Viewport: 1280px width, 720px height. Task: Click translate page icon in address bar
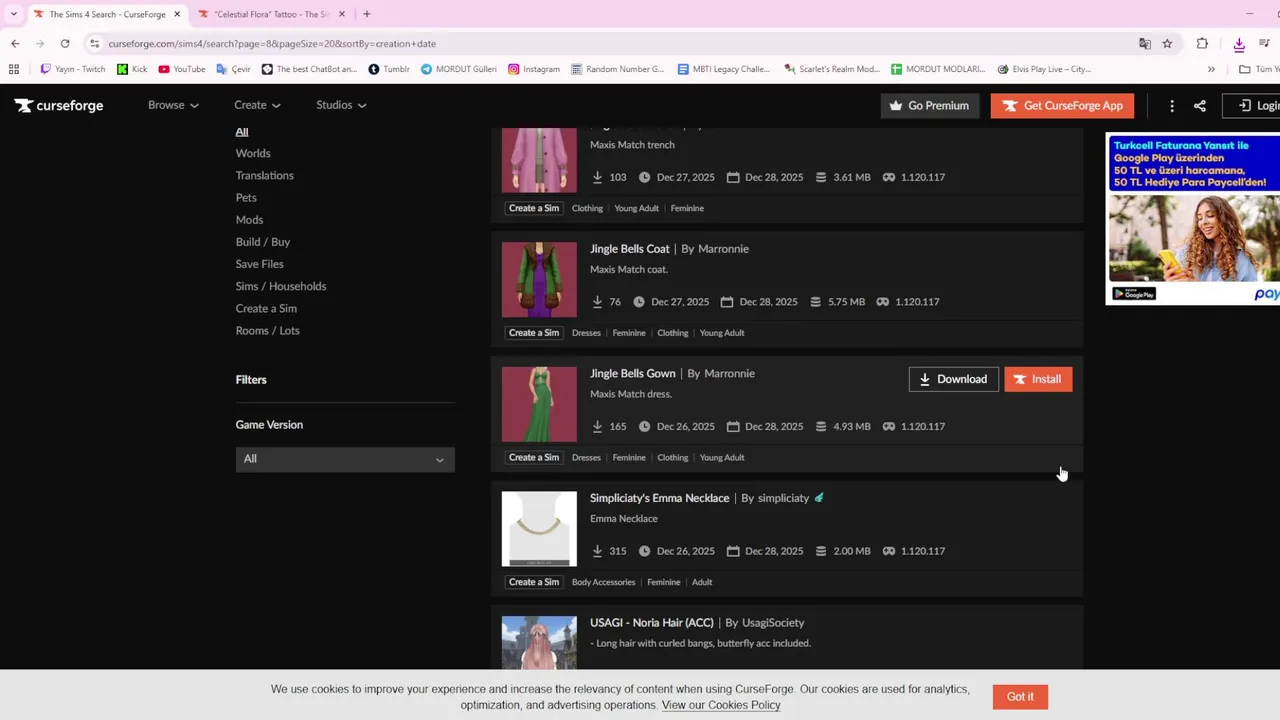click(x=1145, y=44)
